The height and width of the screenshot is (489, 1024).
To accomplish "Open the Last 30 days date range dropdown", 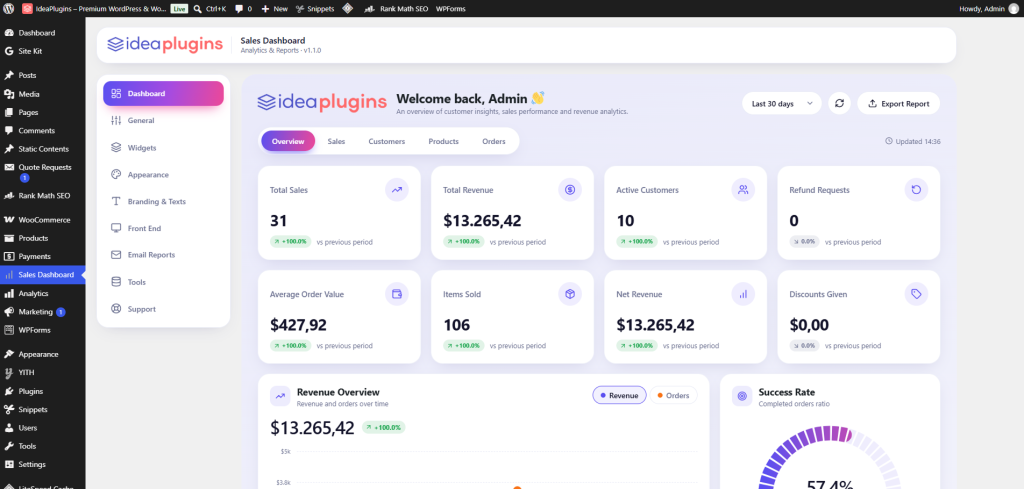I will point(782,103).
